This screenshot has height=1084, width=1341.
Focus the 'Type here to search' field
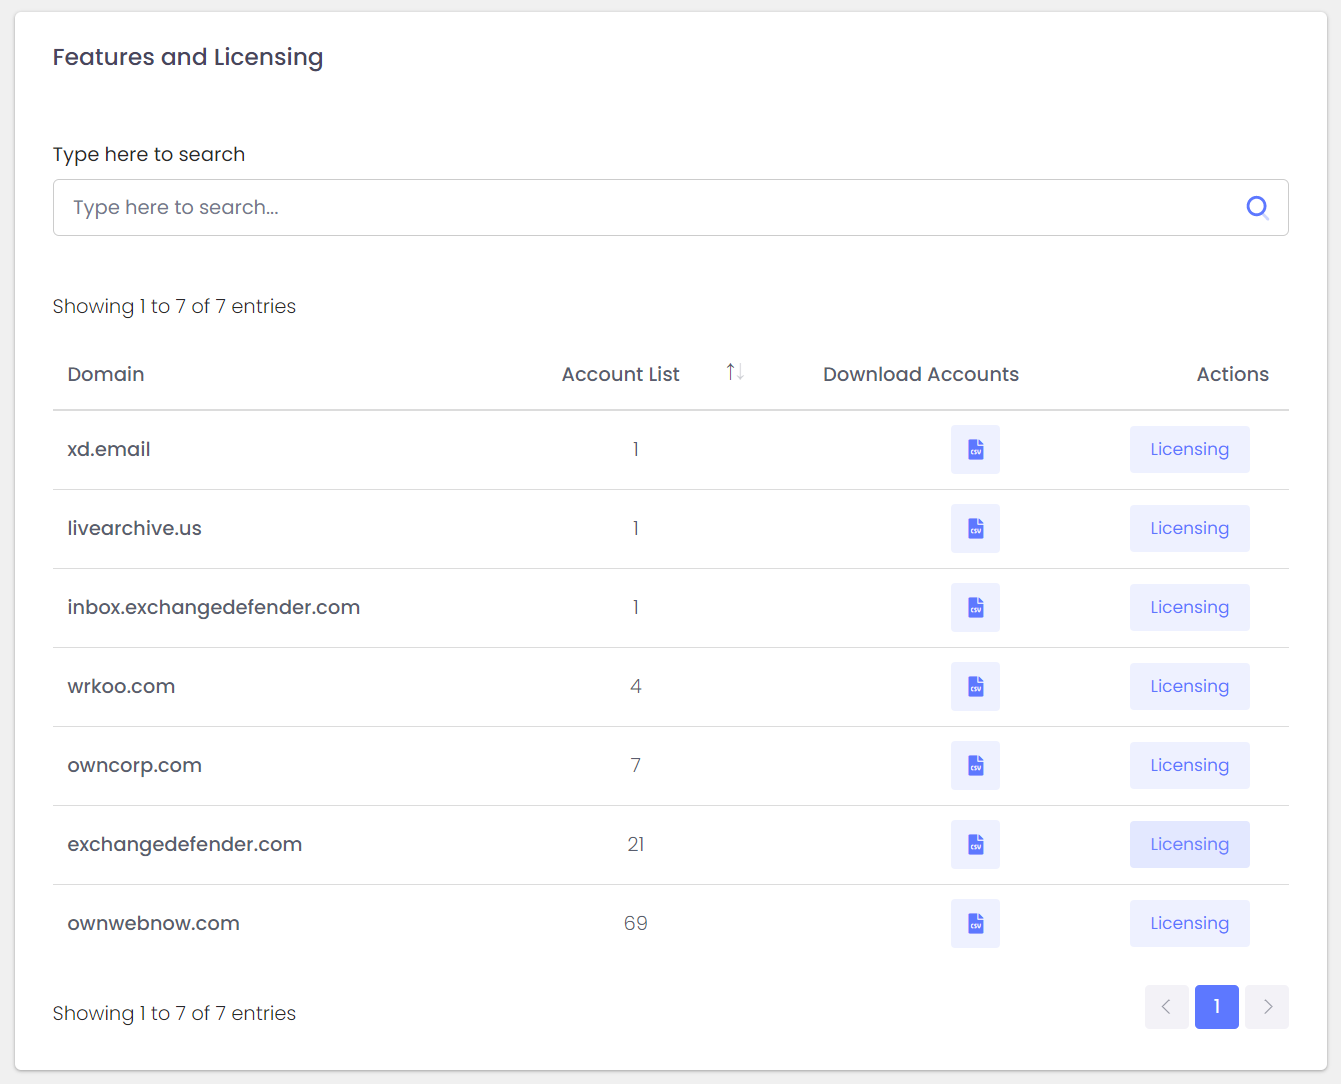point(640,208)
